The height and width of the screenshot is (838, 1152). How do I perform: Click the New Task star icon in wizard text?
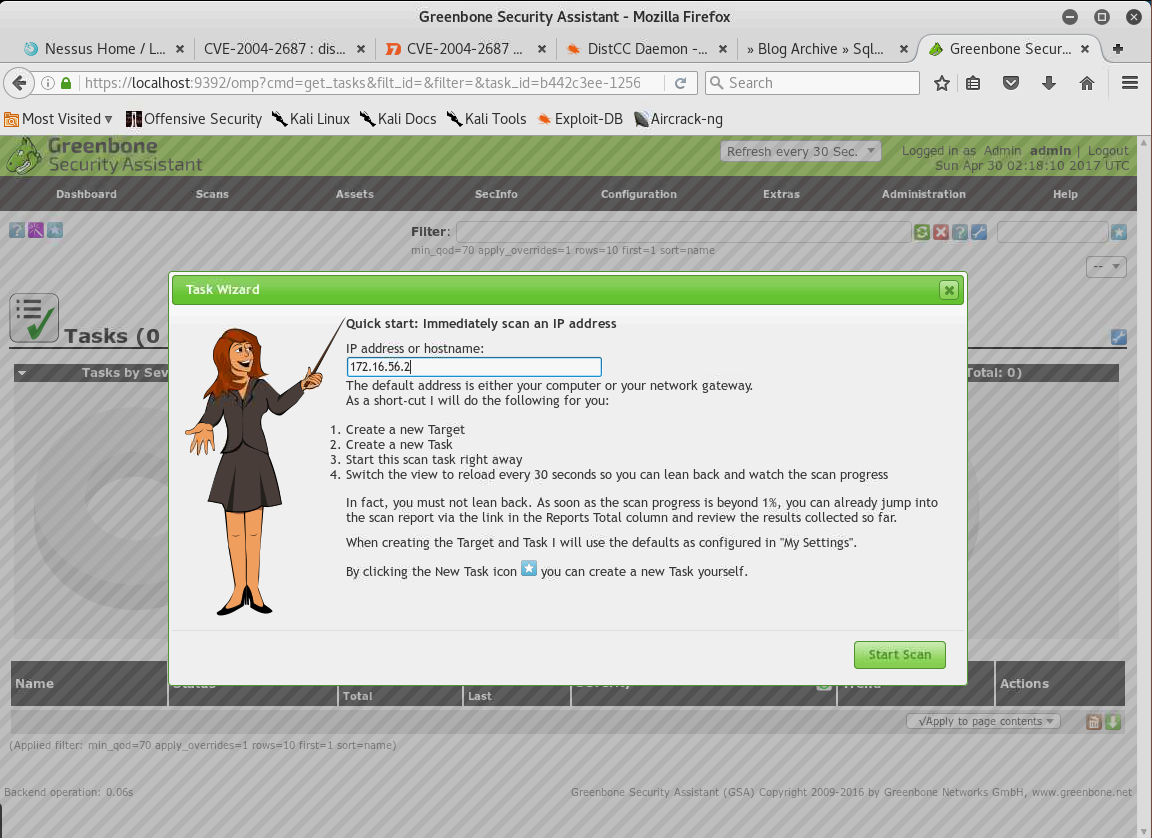tap(529, 570)
